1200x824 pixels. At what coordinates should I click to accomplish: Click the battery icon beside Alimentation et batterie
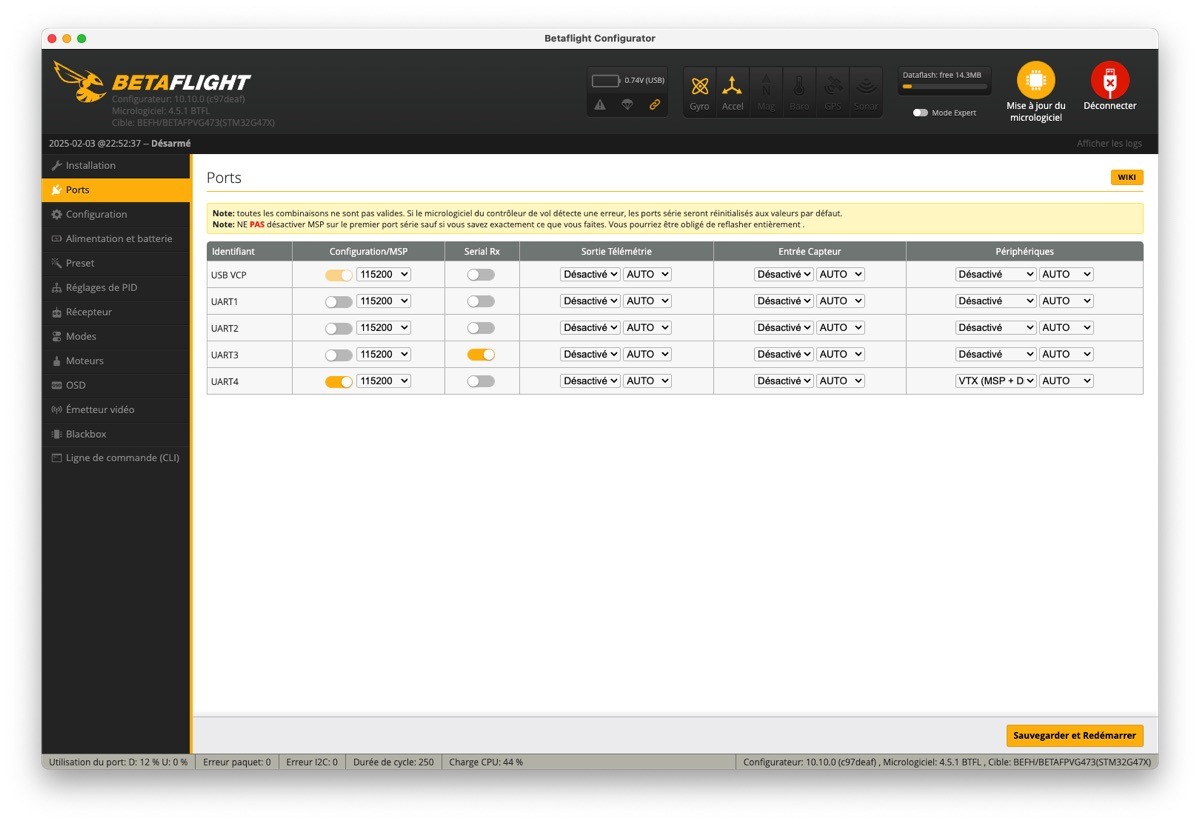tap(57, 239)
